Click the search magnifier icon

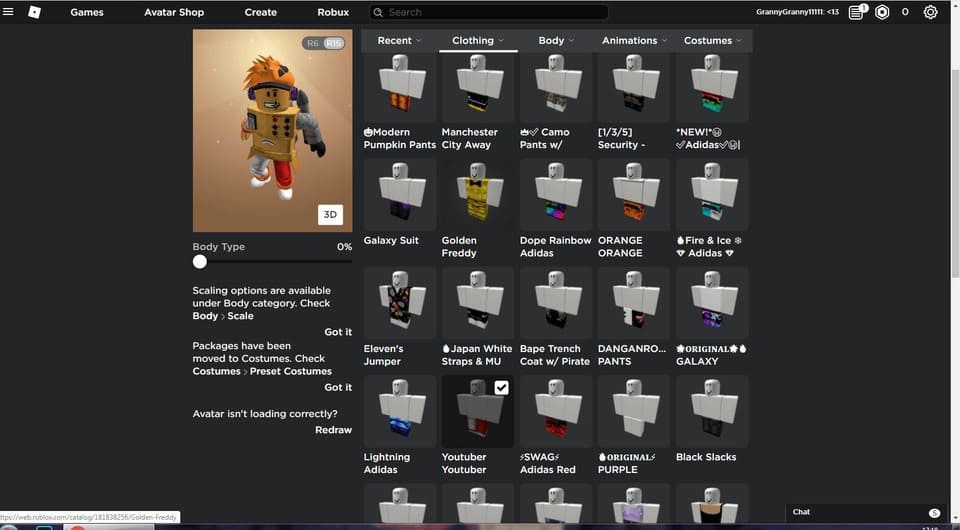pyautogui.click(x=378, y=12)
